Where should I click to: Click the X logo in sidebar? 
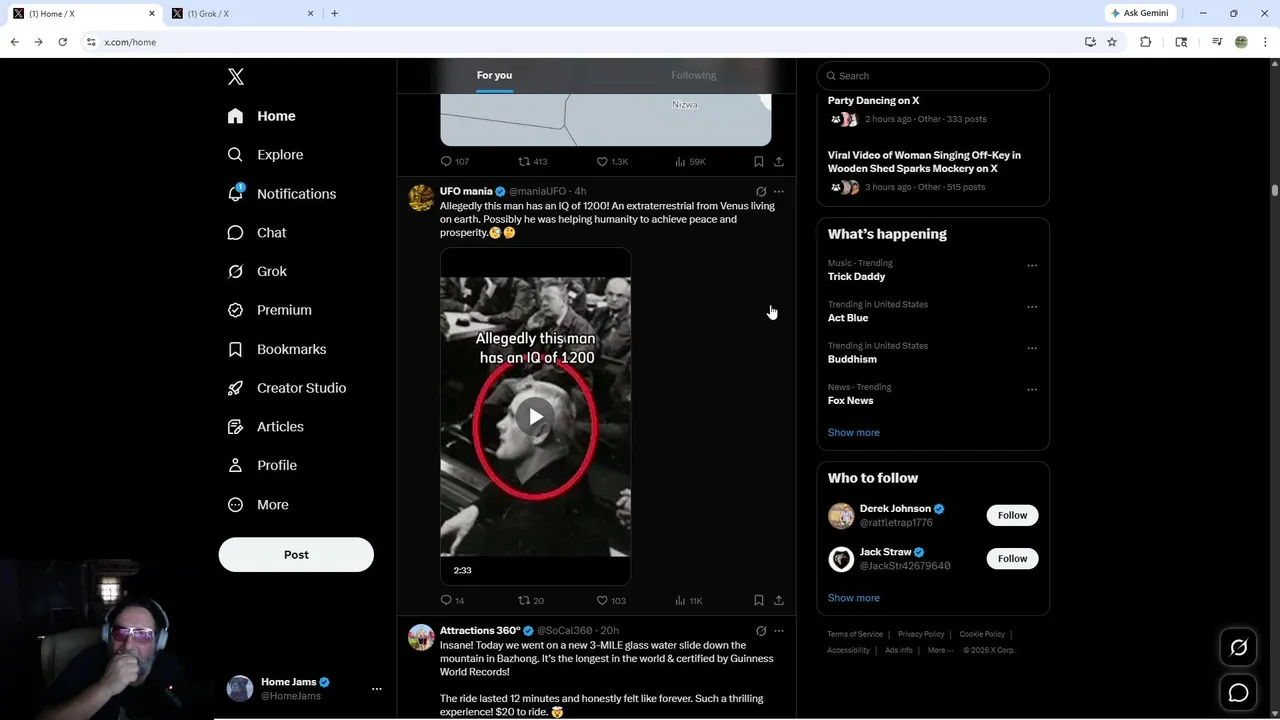[x=236, y=77]
